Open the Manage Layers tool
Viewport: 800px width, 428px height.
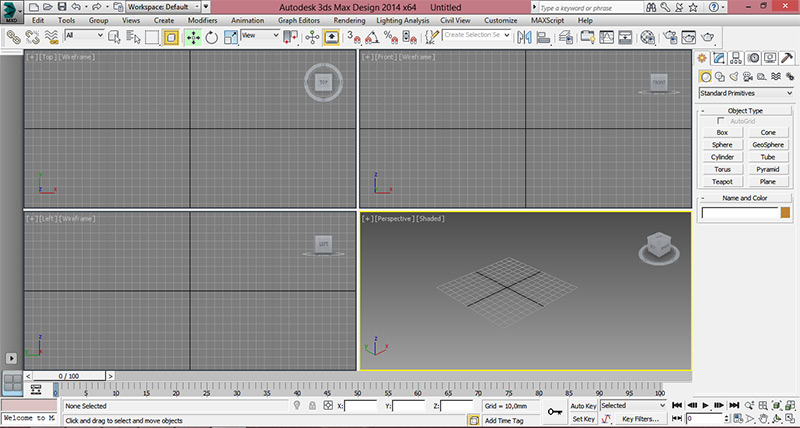pos(566,37)
